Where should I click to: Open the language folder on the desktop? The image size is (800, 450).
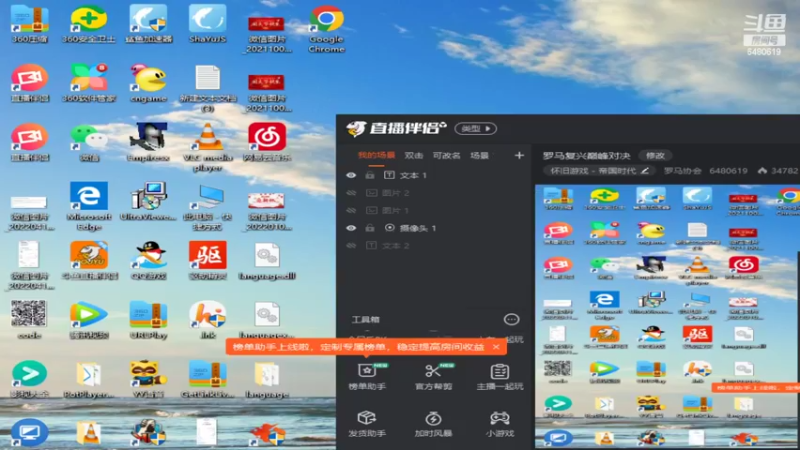pyautogui.click(x=267, y=379)
